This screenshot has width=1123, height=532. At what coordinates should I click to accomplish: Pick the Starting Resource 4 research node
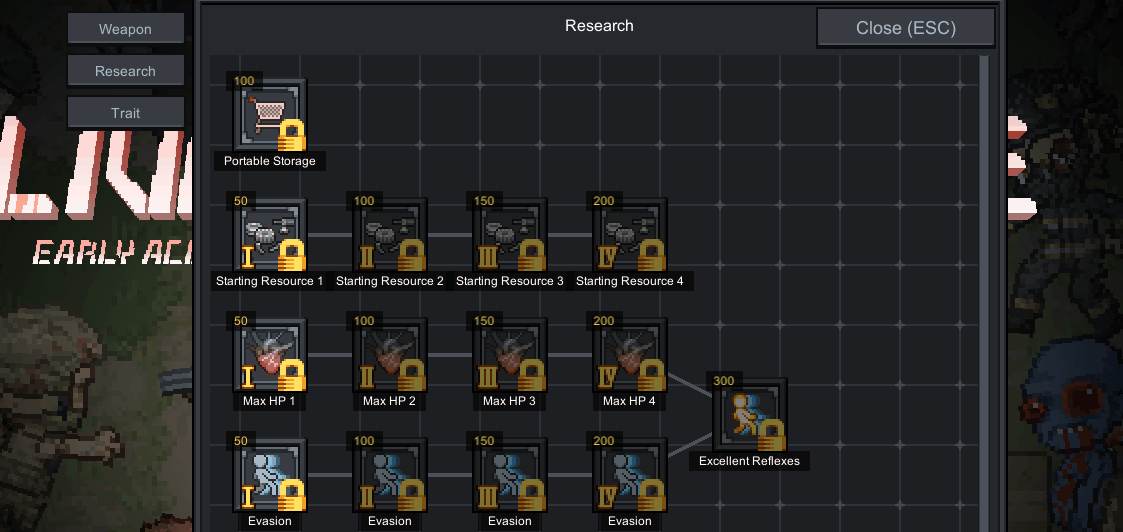pos(630,235)
